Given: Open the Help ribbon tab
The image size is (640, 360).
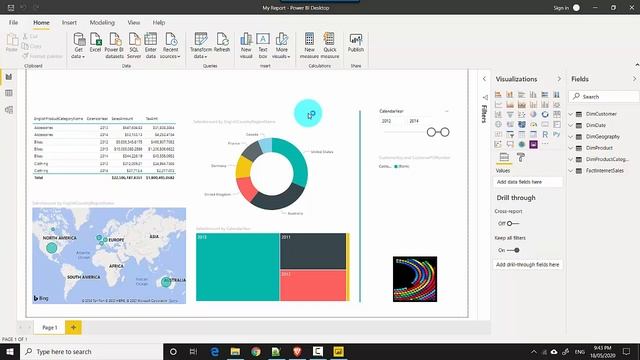Looking at the screenshot, I should (x=159, y=22).
